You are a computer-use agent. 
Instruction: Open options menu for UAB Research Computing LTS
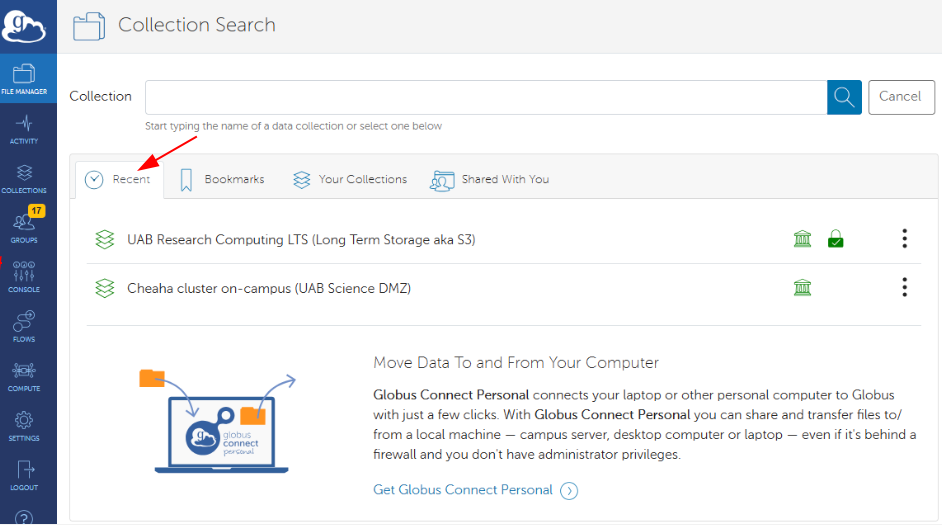[x=904, y=238]
